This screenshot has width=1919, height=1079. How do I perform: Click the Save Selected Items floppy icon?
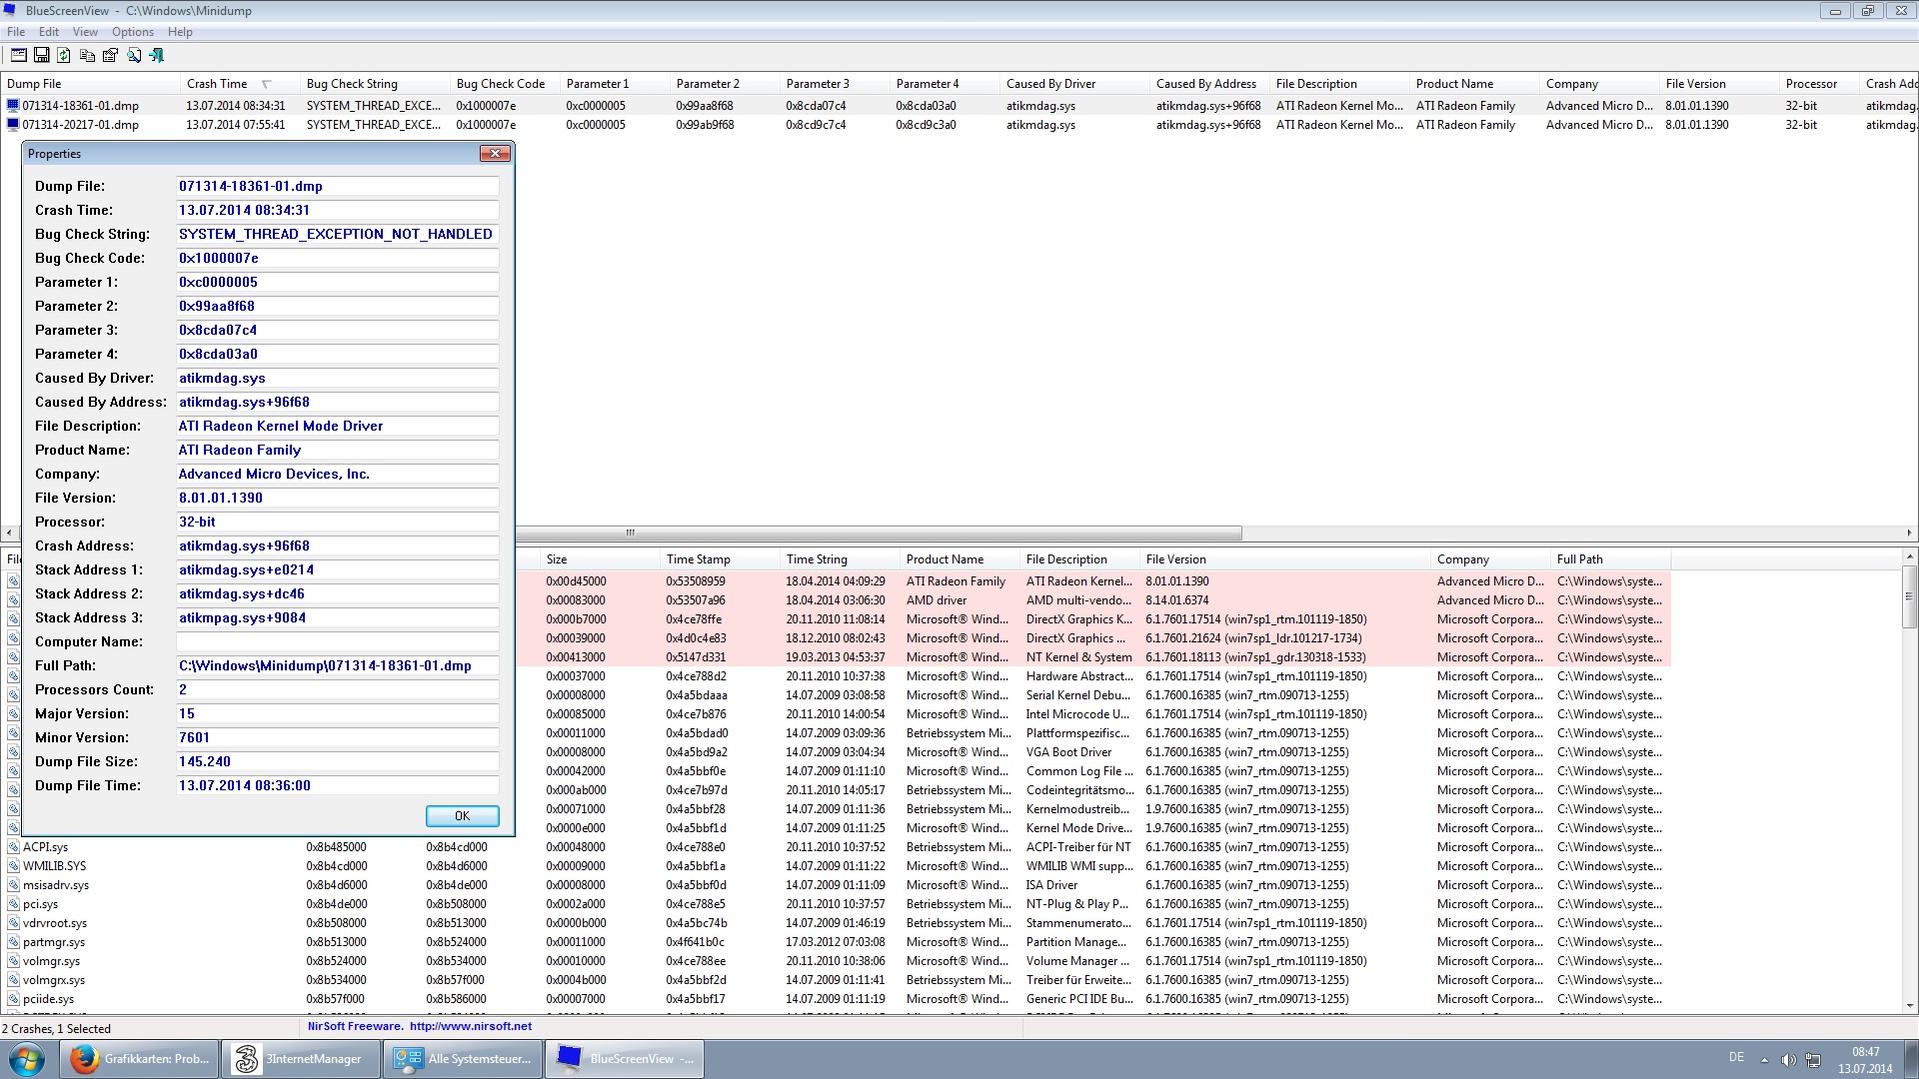41,55
